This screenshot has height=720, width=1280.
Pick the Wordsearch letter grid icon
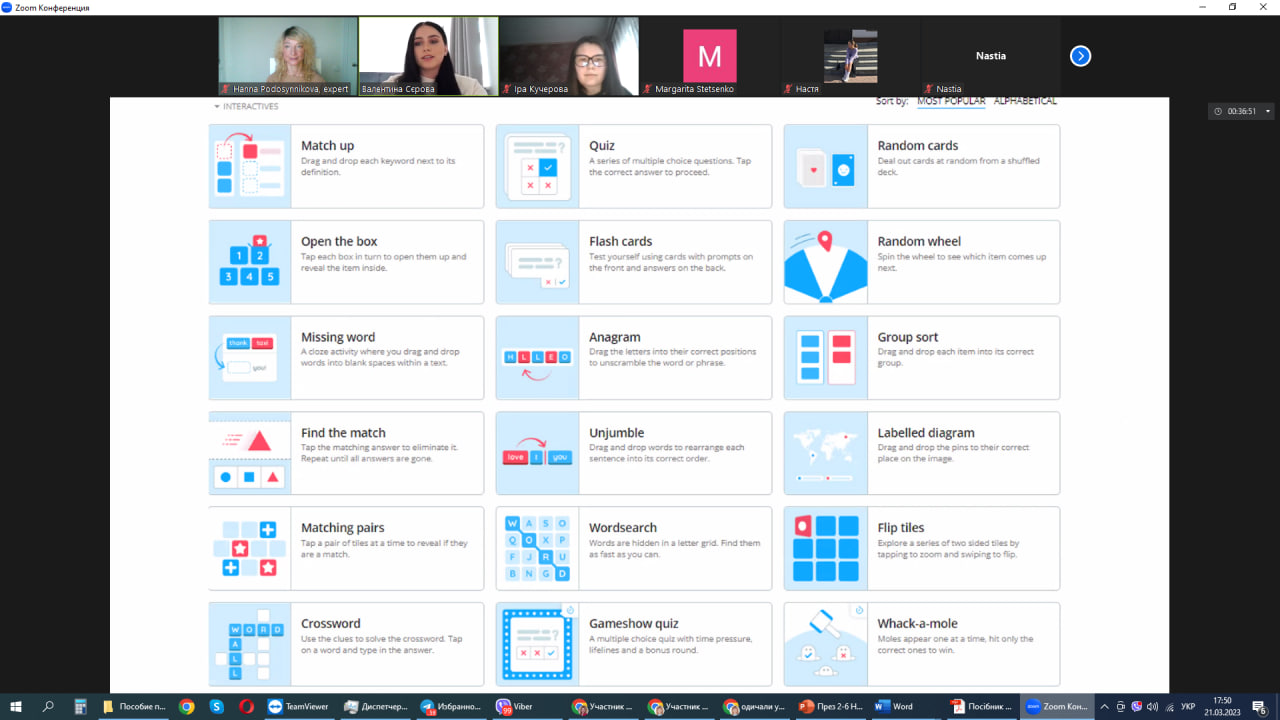coord(537,548)
